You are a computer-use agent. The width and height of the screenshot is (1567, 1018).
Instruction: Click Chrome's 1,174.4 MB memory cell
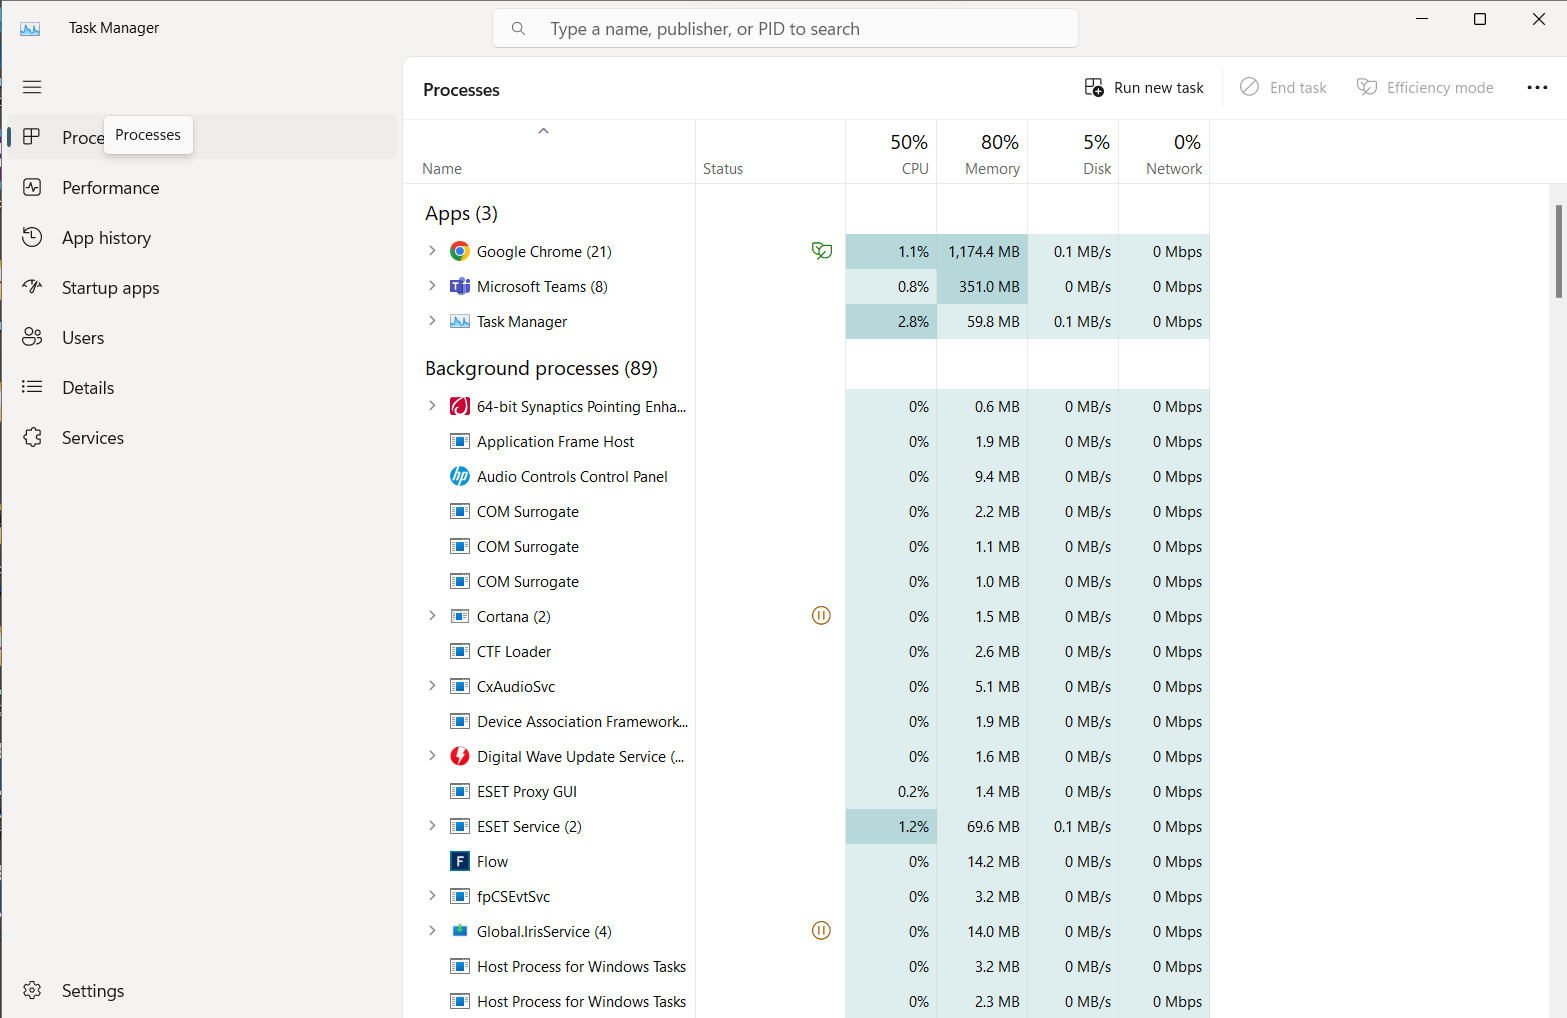(x=982, y=251)
